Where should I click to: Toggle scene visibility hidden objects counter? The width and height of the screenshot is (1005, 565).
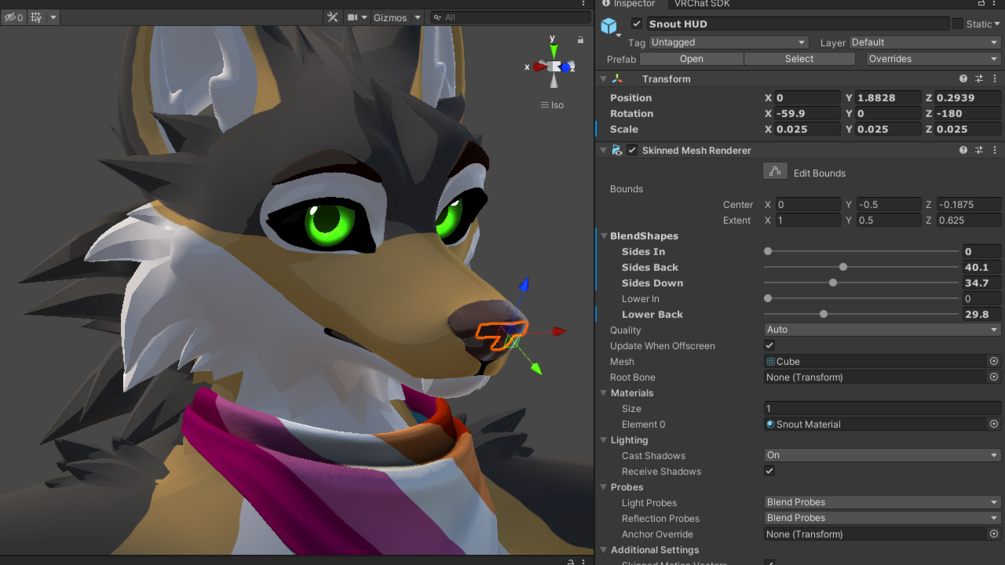tap(13, 17)
